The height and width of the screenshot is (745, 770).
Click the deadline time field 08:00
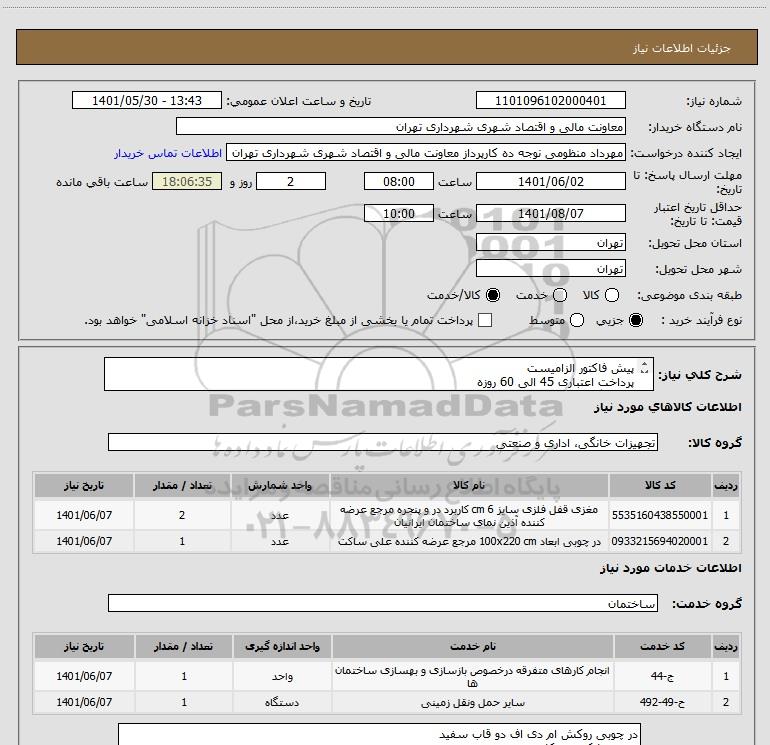click(399, 181)
